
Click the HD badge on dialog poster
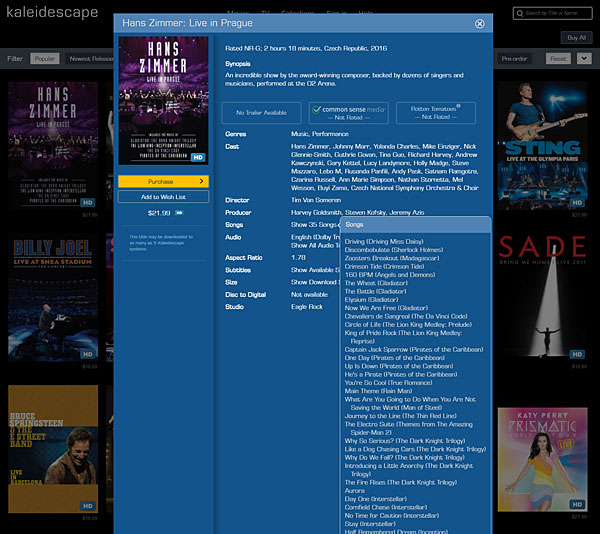coord(198,157)
